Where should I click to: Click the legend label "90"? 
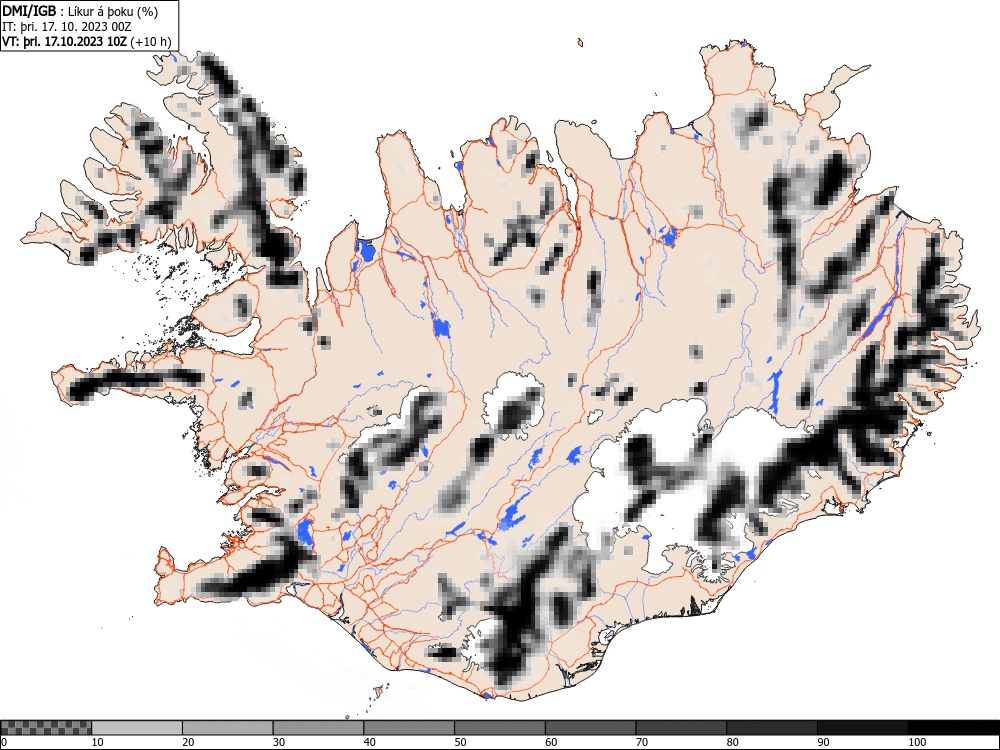pyautogui.click(x=823, y=742)
